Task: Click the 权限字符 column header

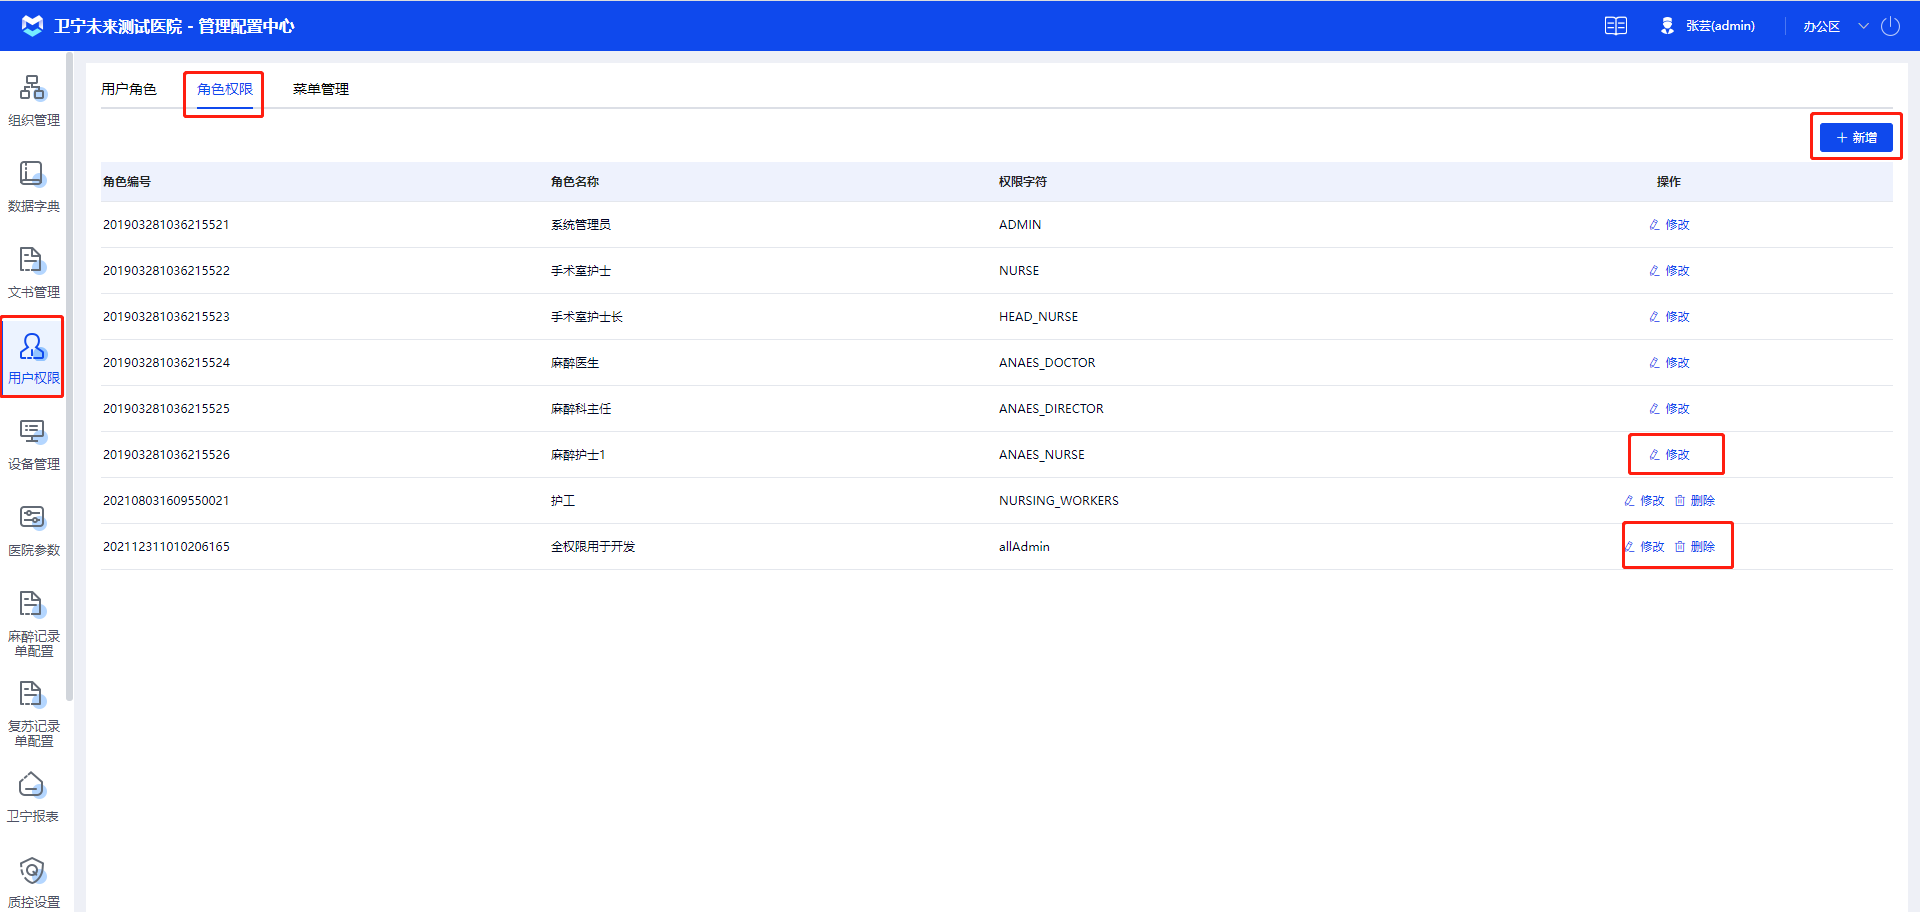Action: [1023, 182]
